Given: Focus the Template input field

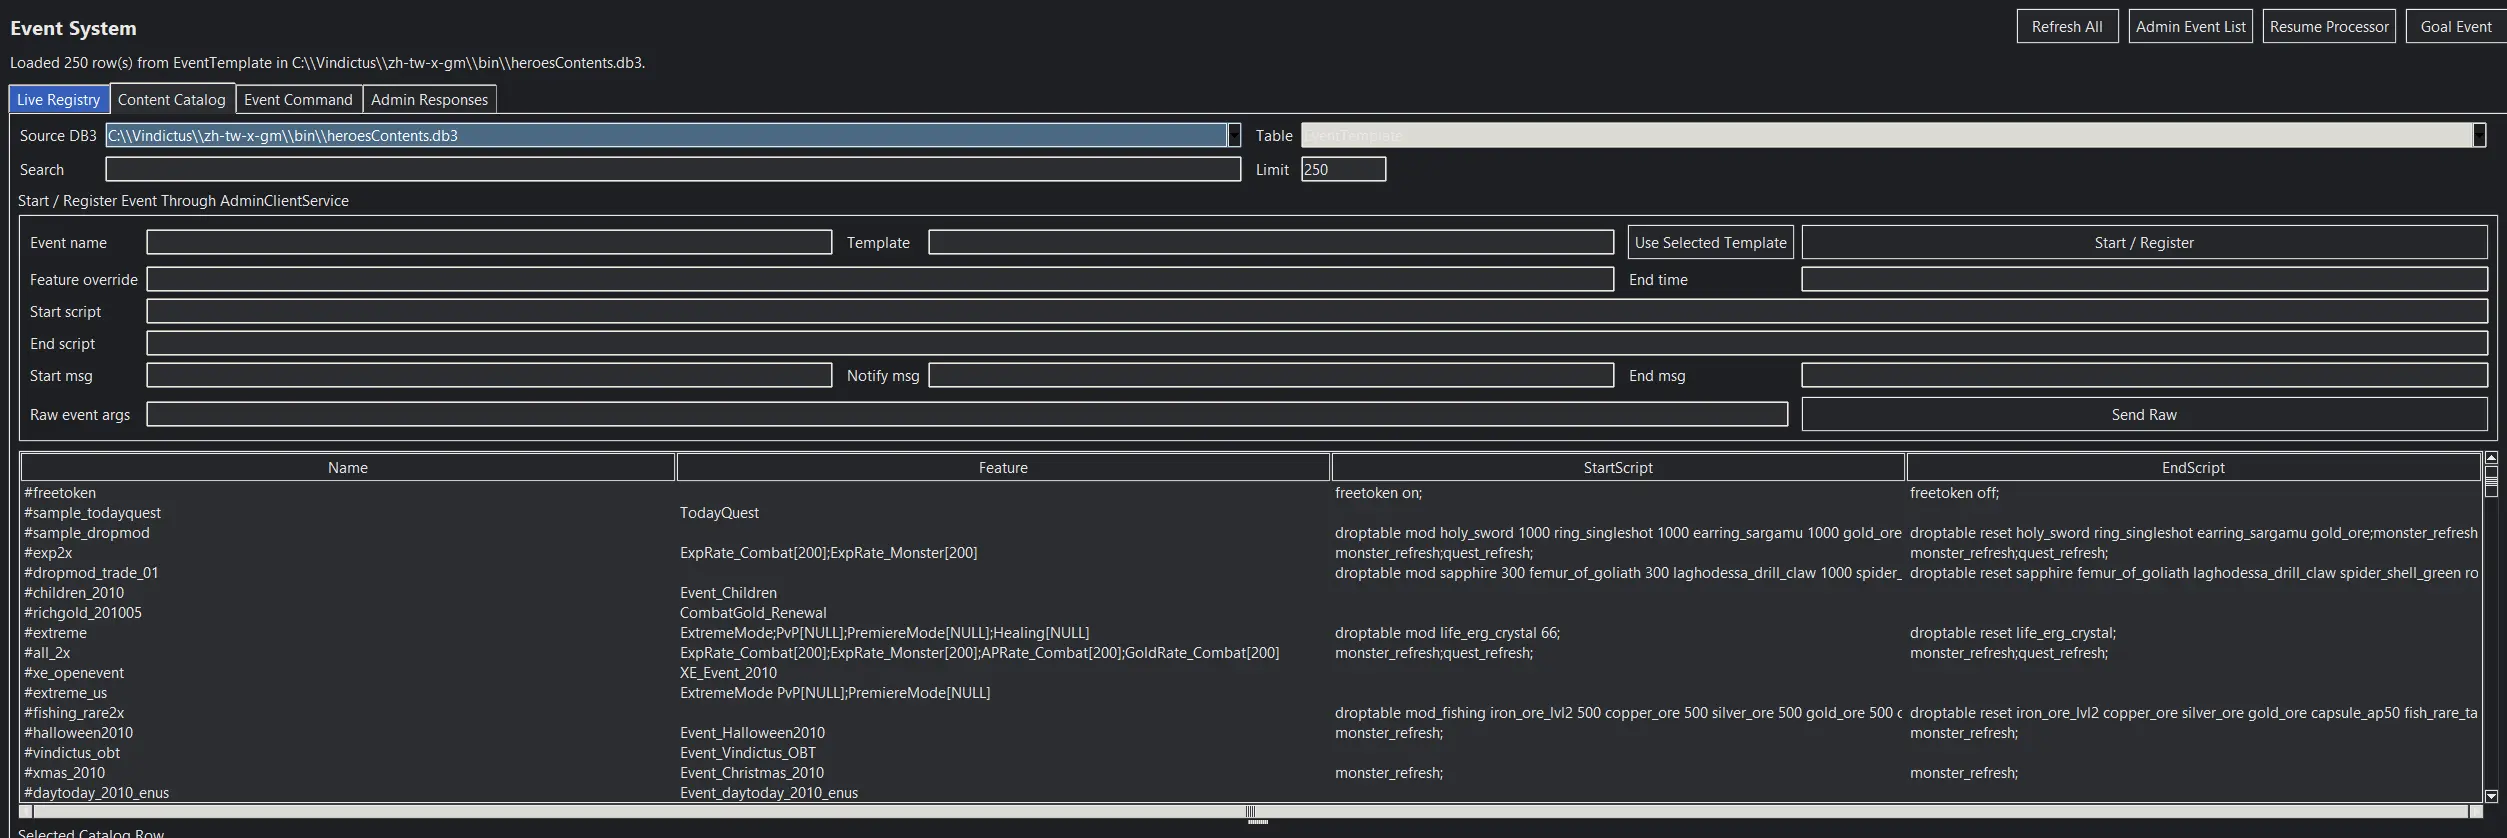Looking at the screenshot, I should tap(1271, 242).
